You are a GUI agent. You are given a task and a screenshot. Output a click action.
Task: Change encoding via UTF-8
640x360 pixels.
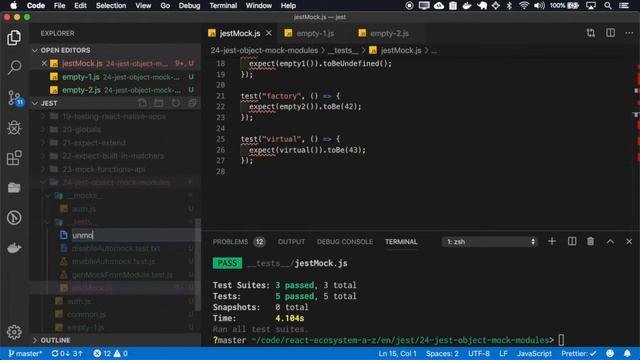479,353
